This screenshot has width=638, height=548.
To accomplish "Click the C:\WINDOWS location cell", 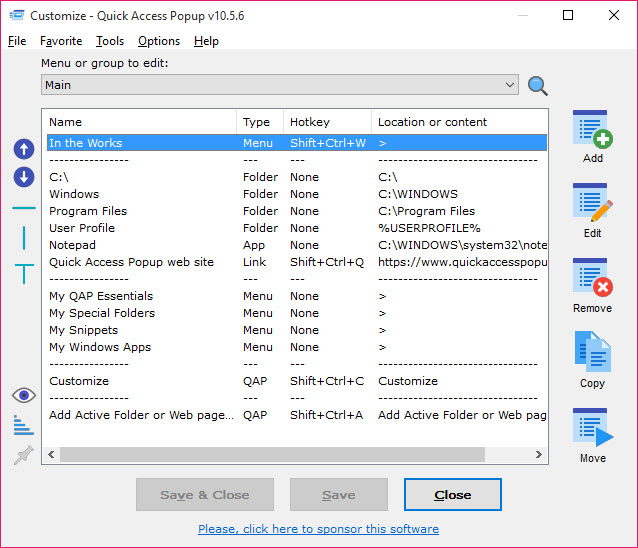I will point(418,194).
